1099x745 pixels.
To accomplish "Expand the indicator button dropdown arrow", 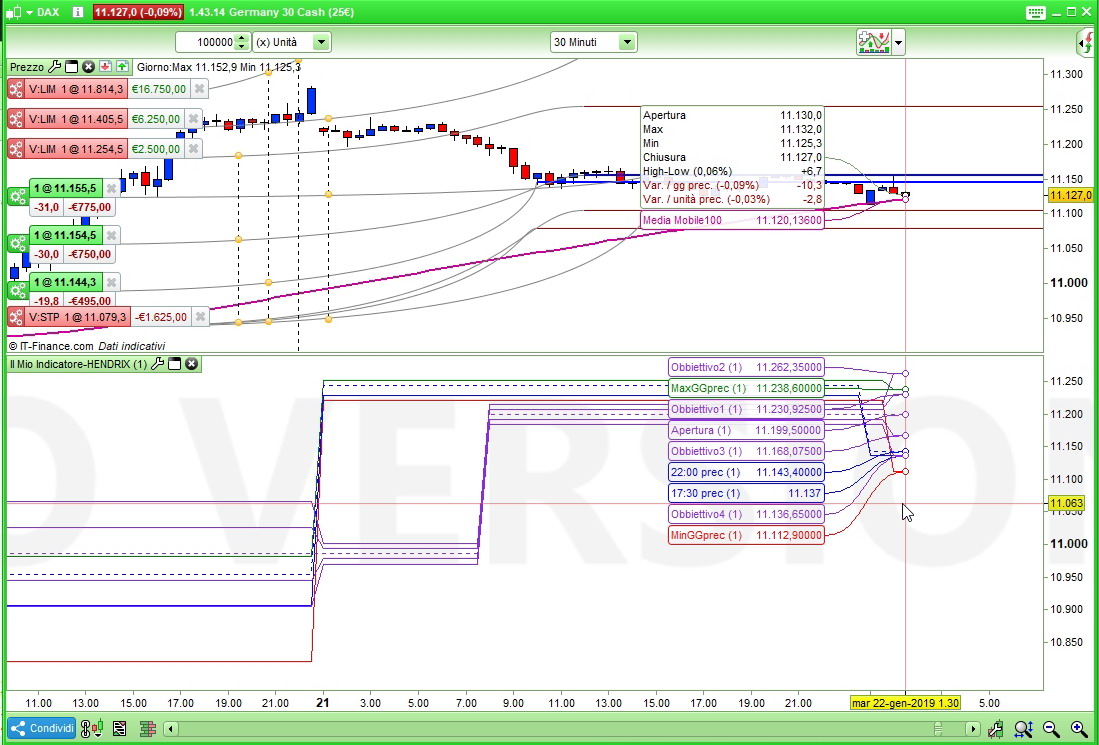I will tap(899, 42).
